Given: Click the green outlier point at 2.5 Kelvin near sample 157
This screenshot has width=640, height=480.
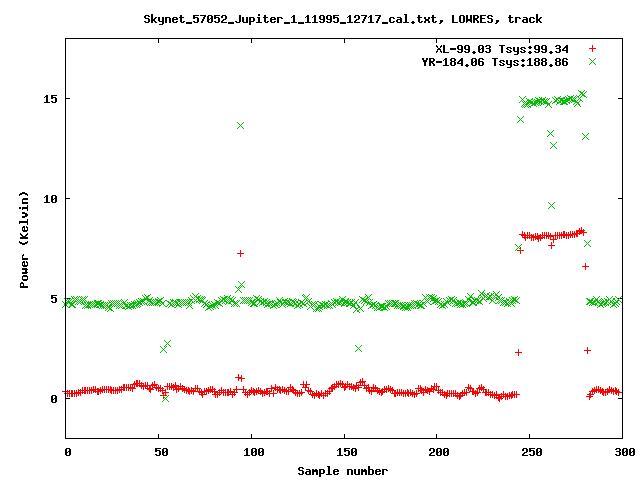Looking at the screenshot, I should [x=358, y=349].
